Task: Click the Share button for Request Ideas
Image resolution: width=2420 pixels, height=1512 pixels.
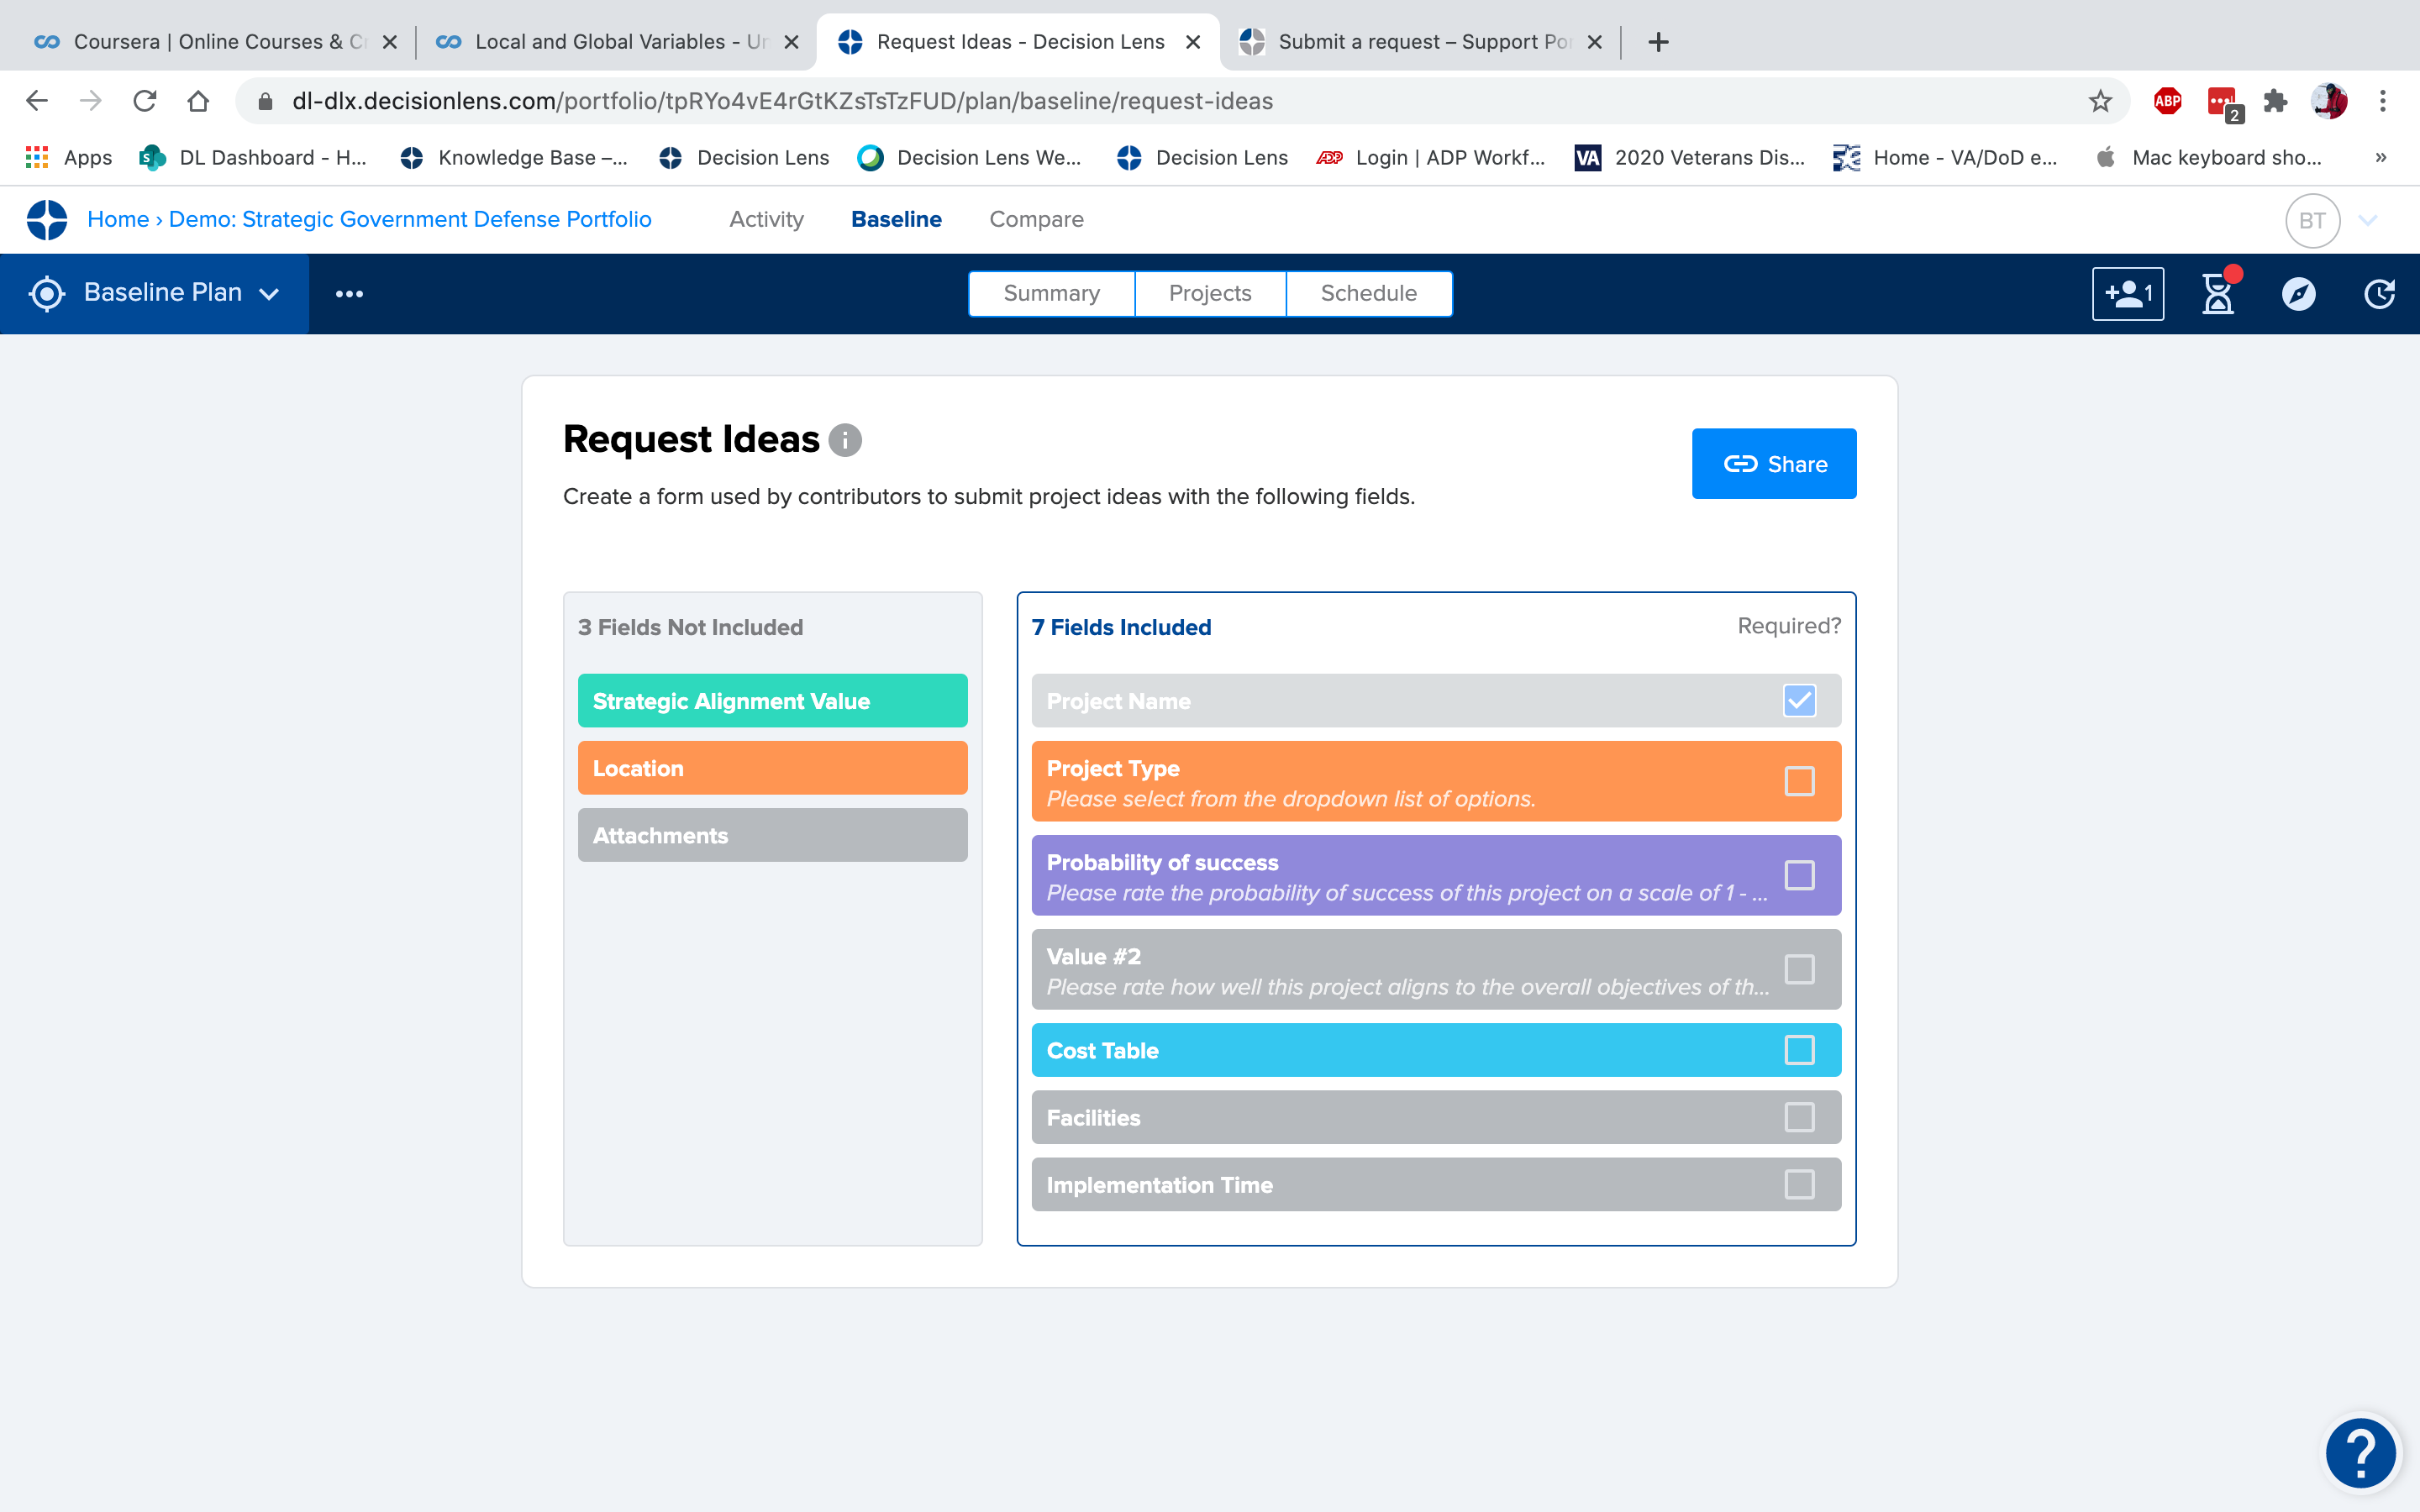Action: (x=1772, y=464)
